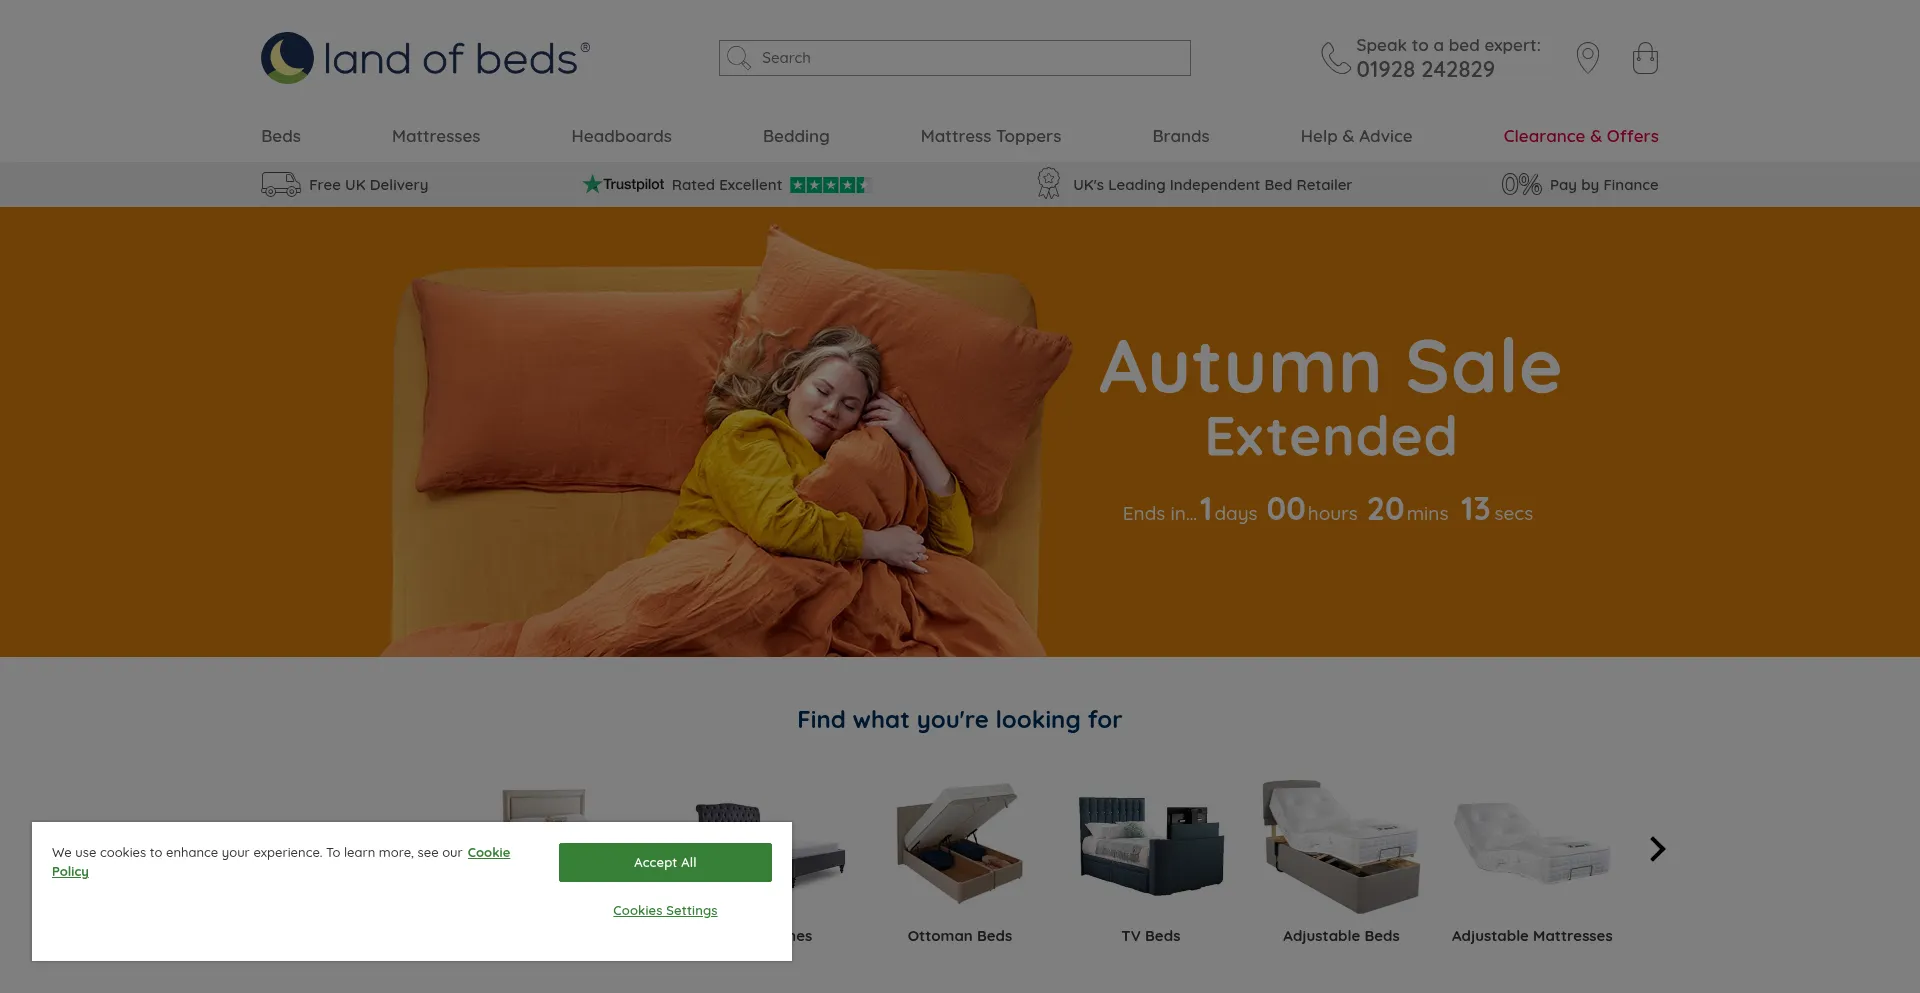The width and height of the screenshot is (1920, 993).
Task: Open Cookies Settings link
Action: [665, 910]
